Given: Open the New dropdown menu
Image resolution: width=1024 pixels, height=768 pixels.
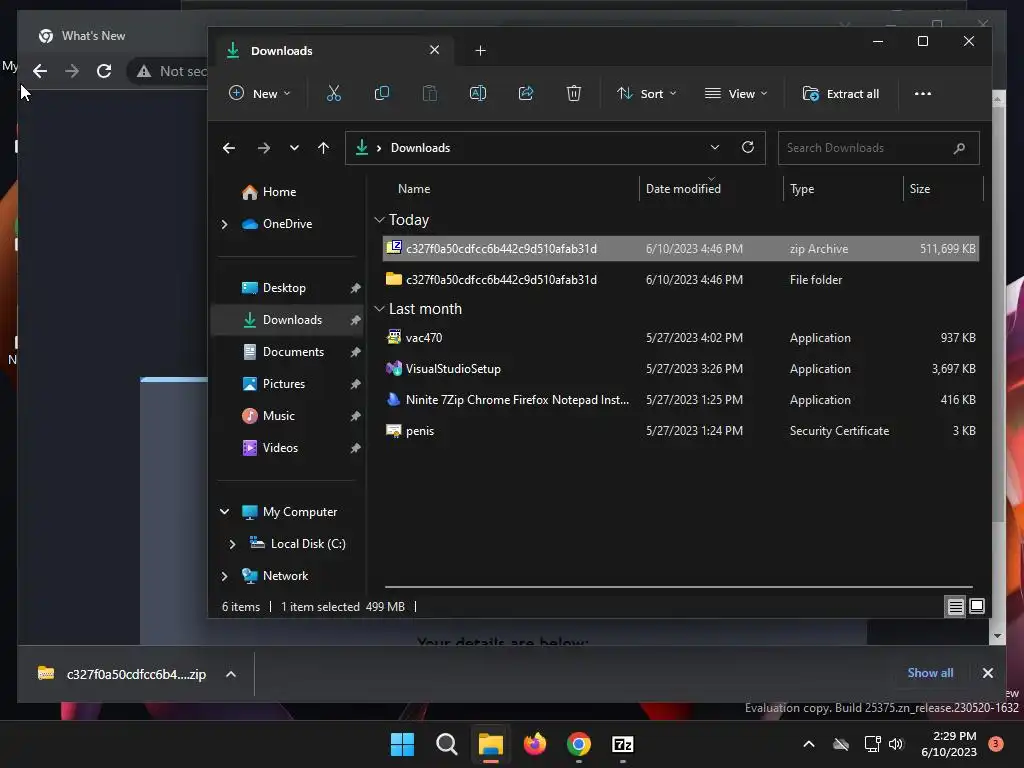Looking at the screenshot, I should point(259,93).
